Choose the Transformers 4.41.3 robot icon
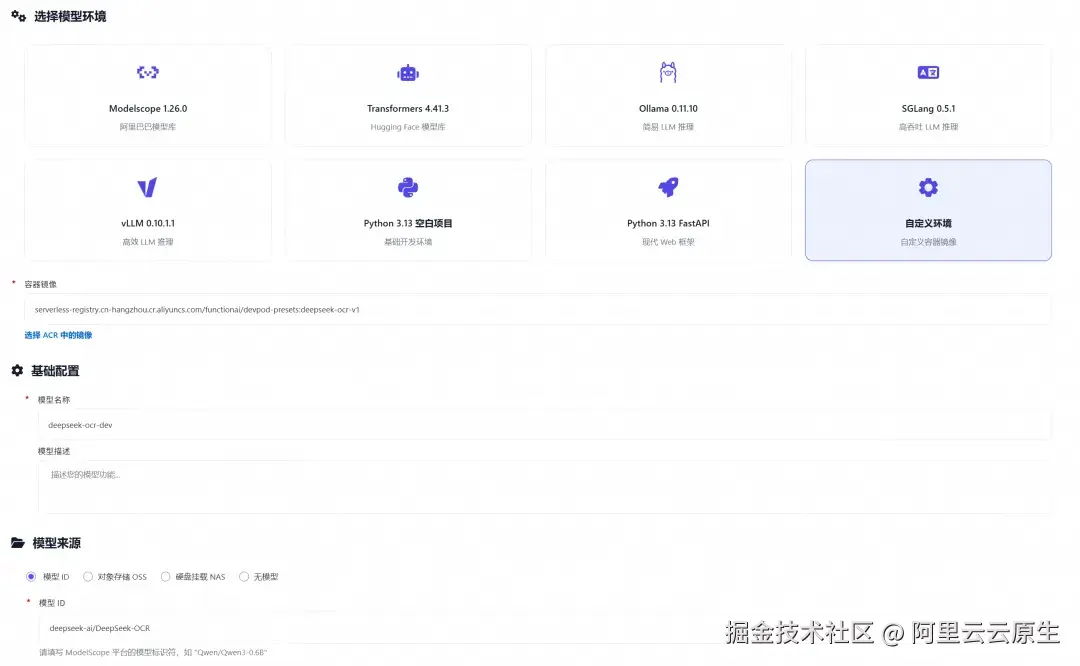Screen dimensions: 1080x666 click(408, 72)
